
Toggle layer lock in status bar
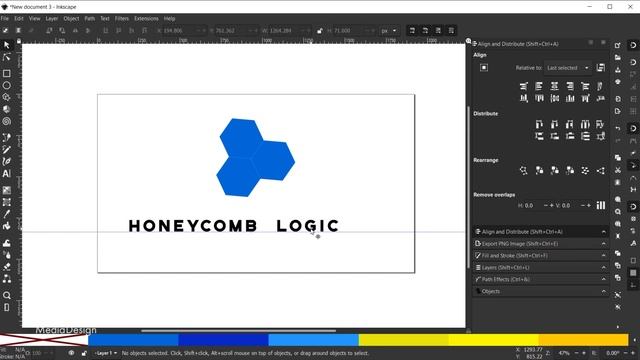(x=84, y=353)
